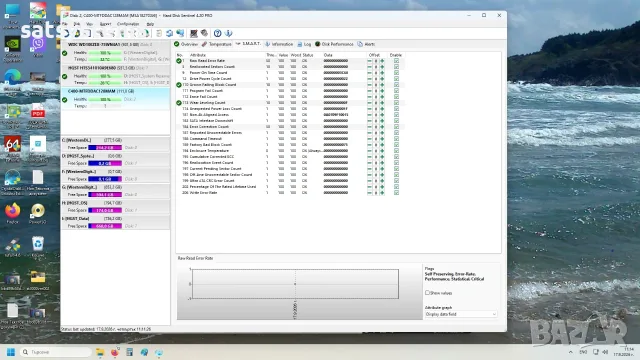Toggle Enable checkbox for Reallocated Sectors Count

click(x=396, y=67)
